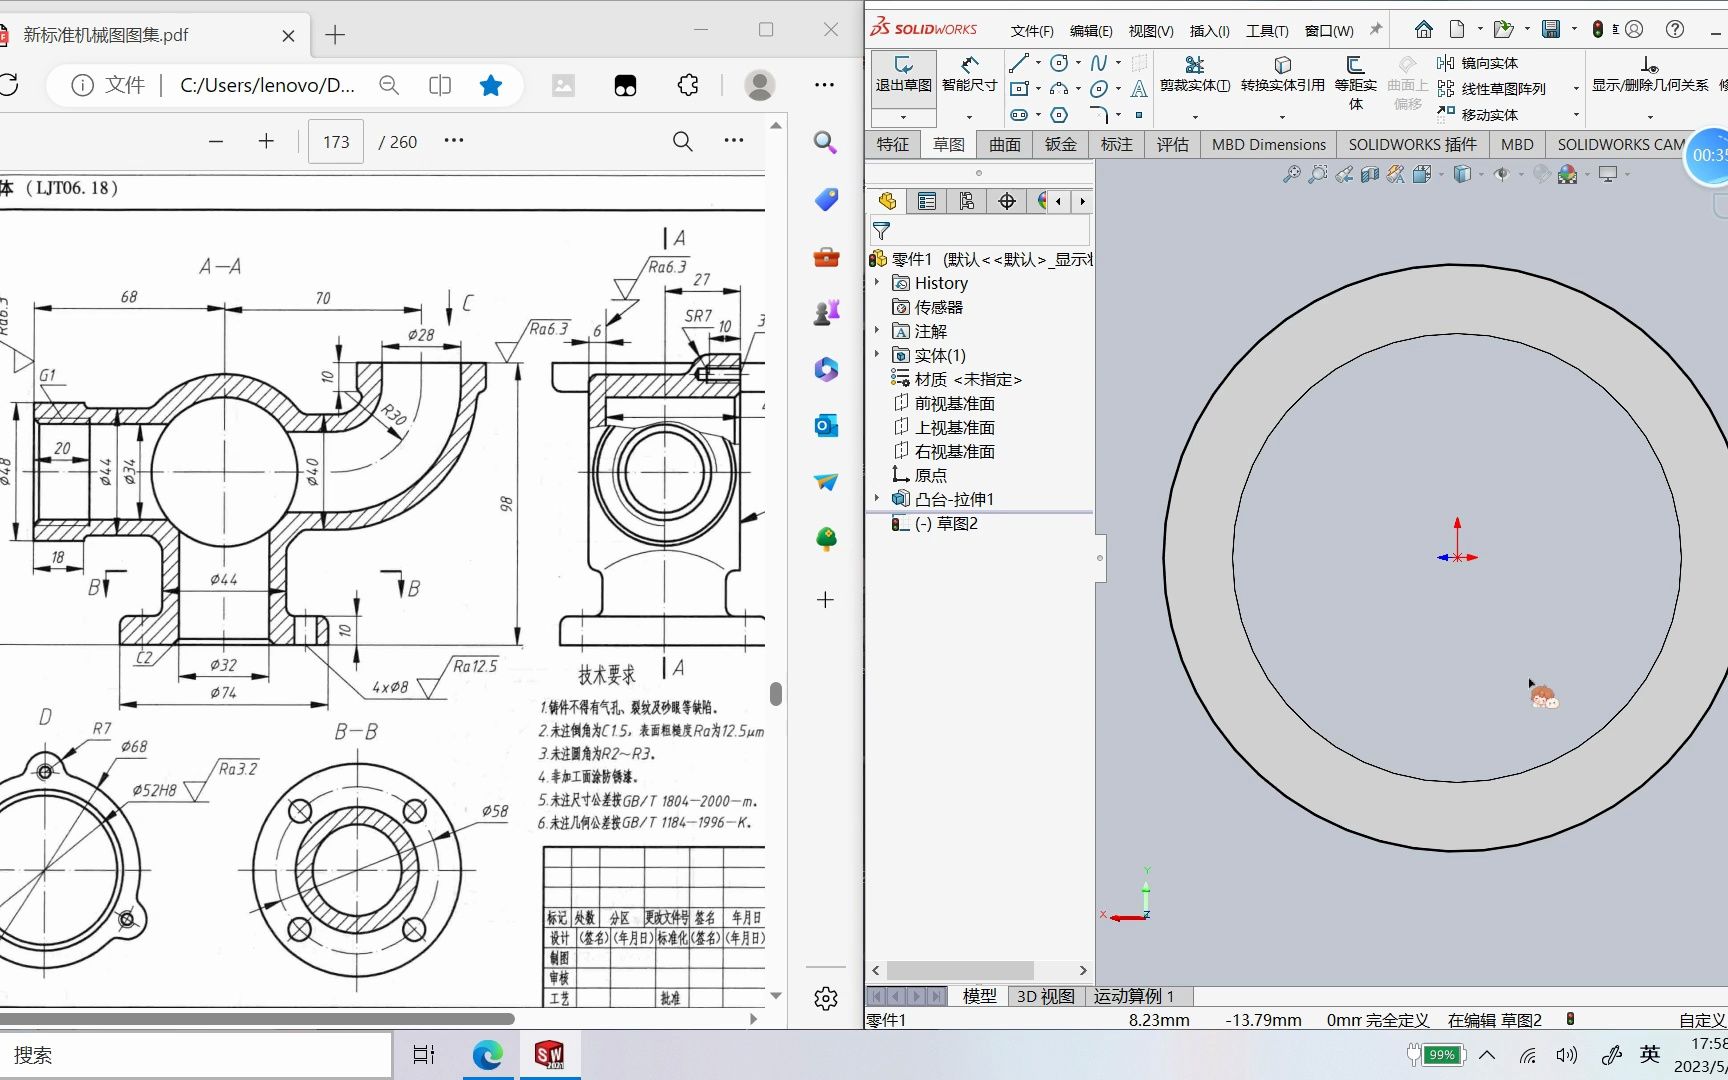Select the Line sketch tool

pos(1019,63)
